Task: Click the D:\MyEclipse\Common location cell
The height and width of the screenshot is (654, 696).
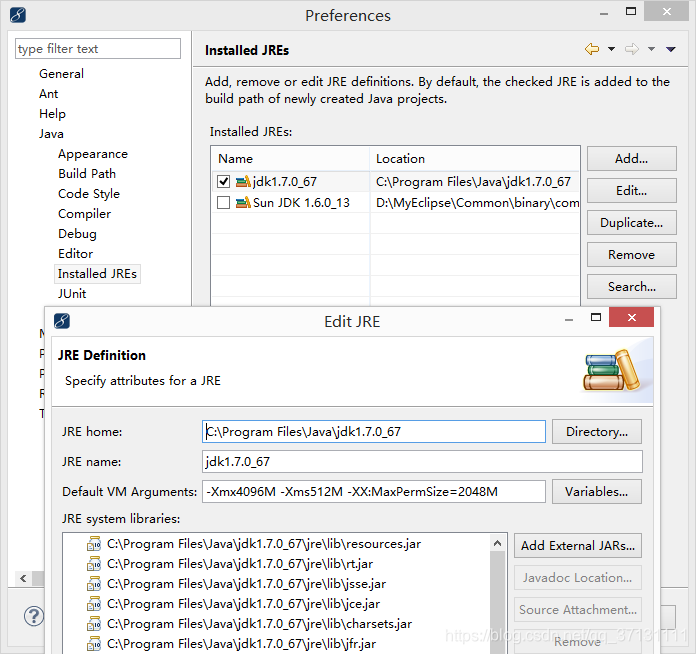Action: pyautogui.click(x=477, y=203)
